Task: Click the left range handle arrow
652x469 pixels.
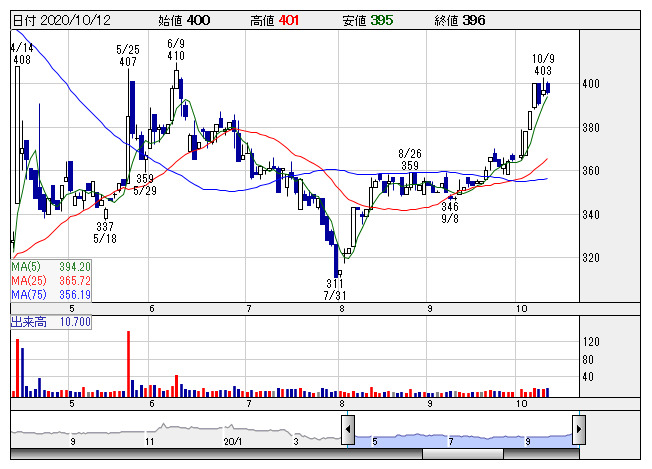Action: tap(347, 431)
